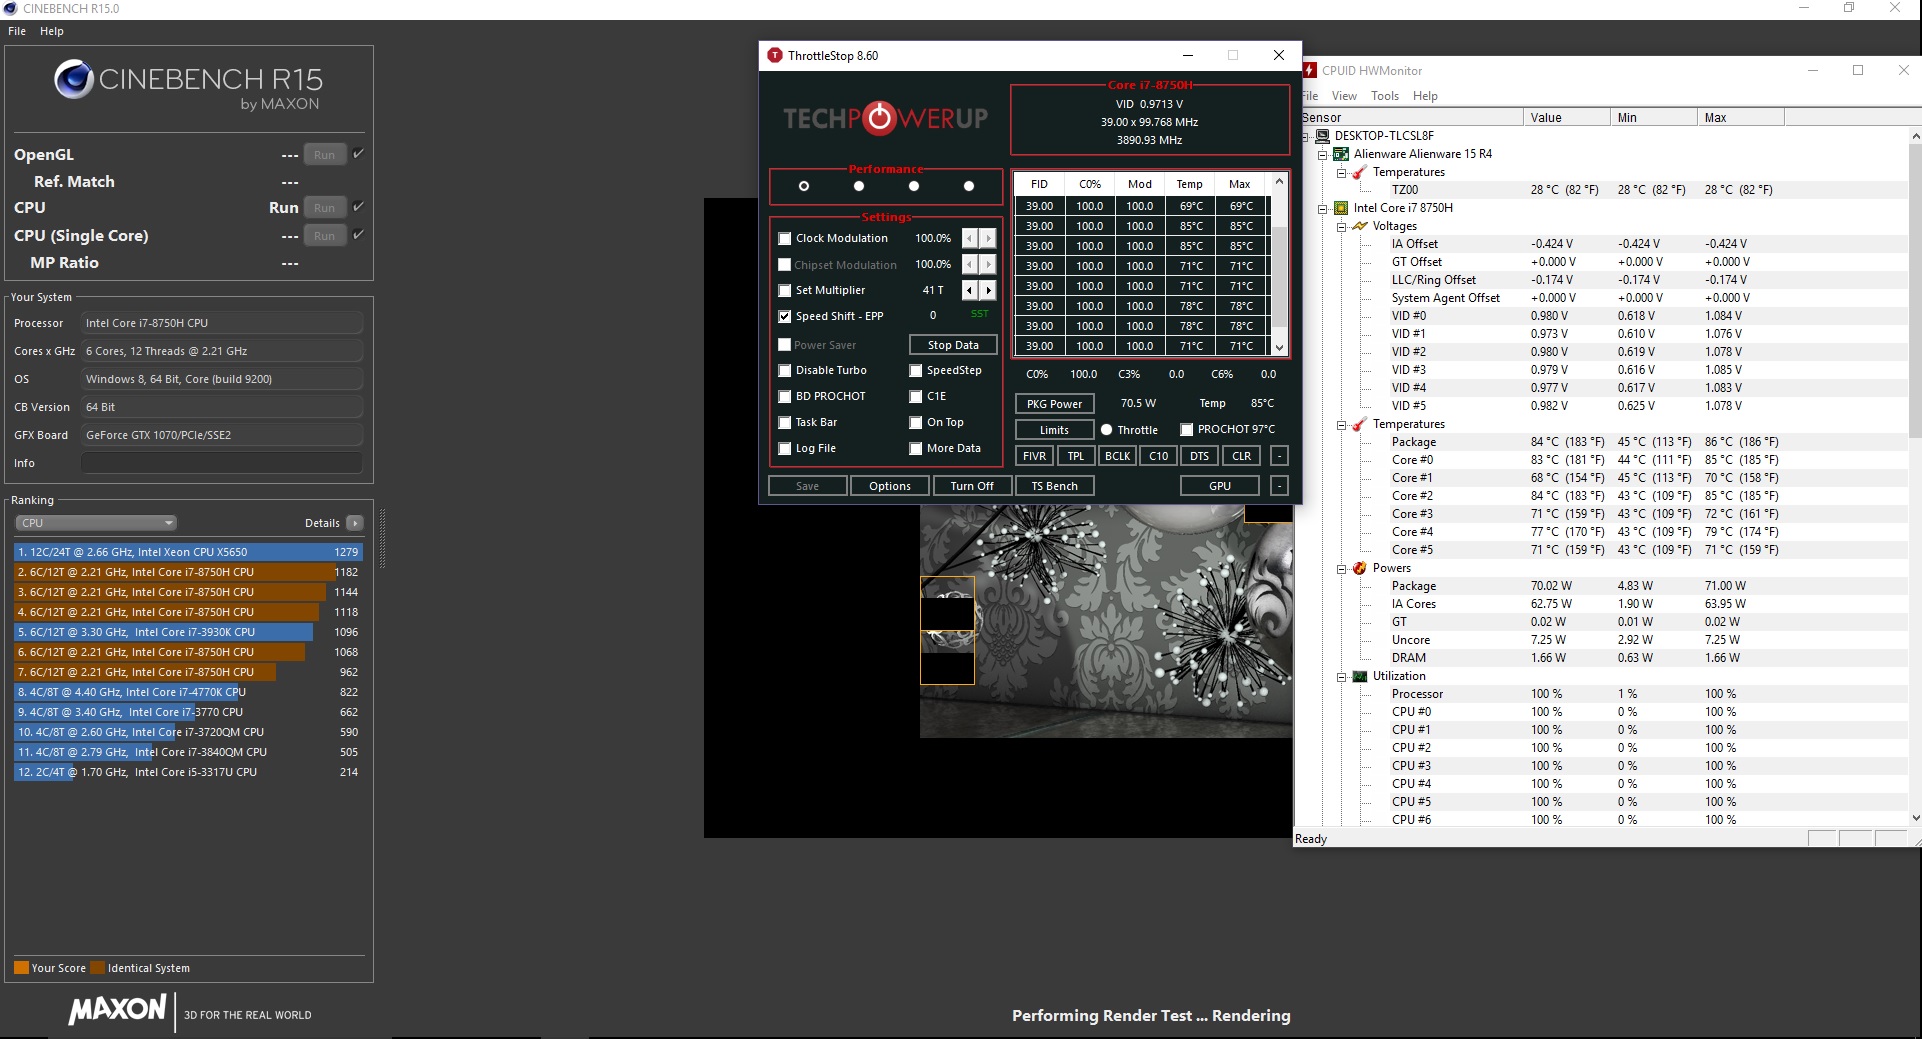This screenshot has width=1922, height=1039.
Task: Collapse the Voltages tree node
Action: pyautogui.click(x=1341, y=226)
